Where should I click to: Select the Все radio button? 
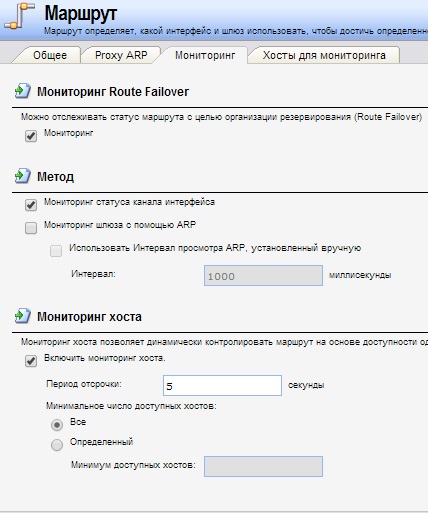[x=57, y=425]
